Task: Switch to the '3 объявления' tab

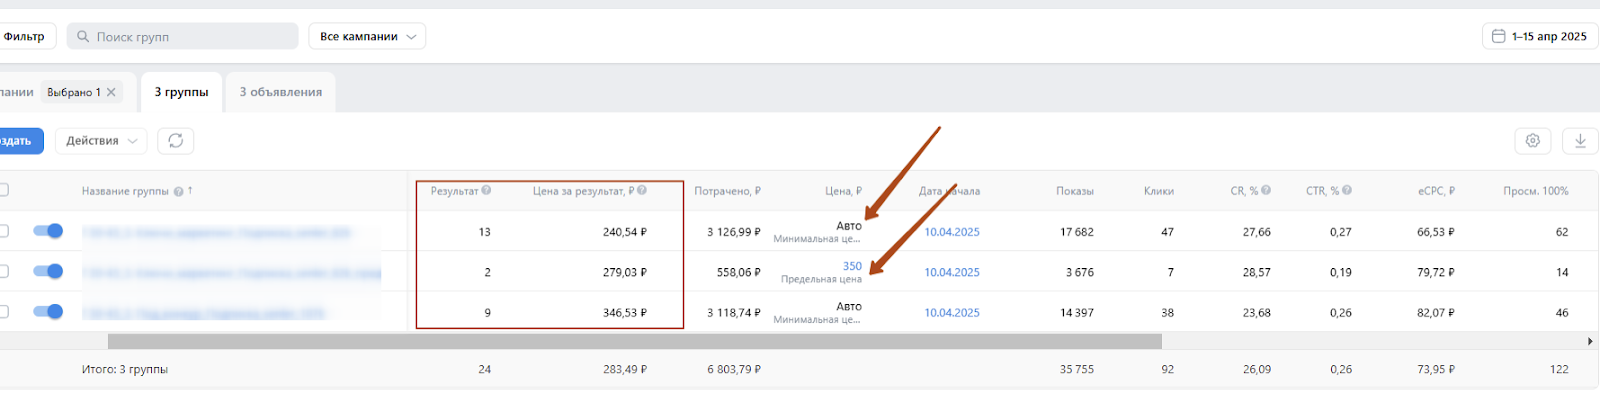Action: 281,92
